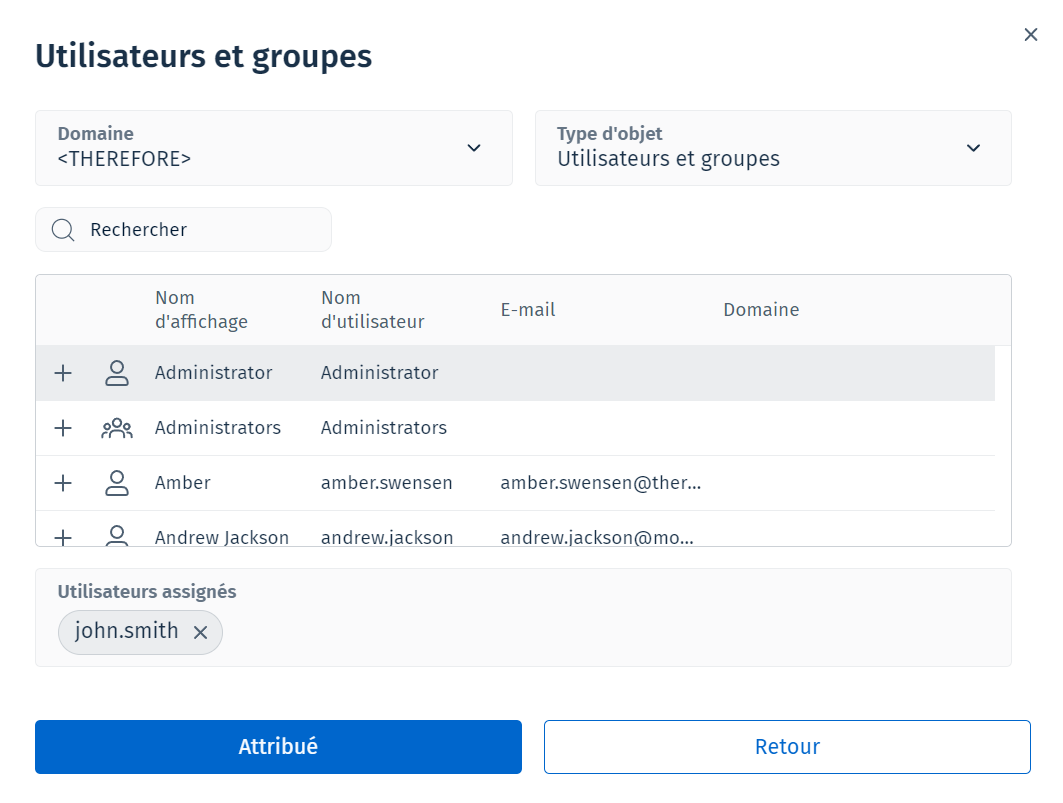Click the group icon for Administrators row
The height and width of the screenshot is (803, 1063).
coord(117,428)
